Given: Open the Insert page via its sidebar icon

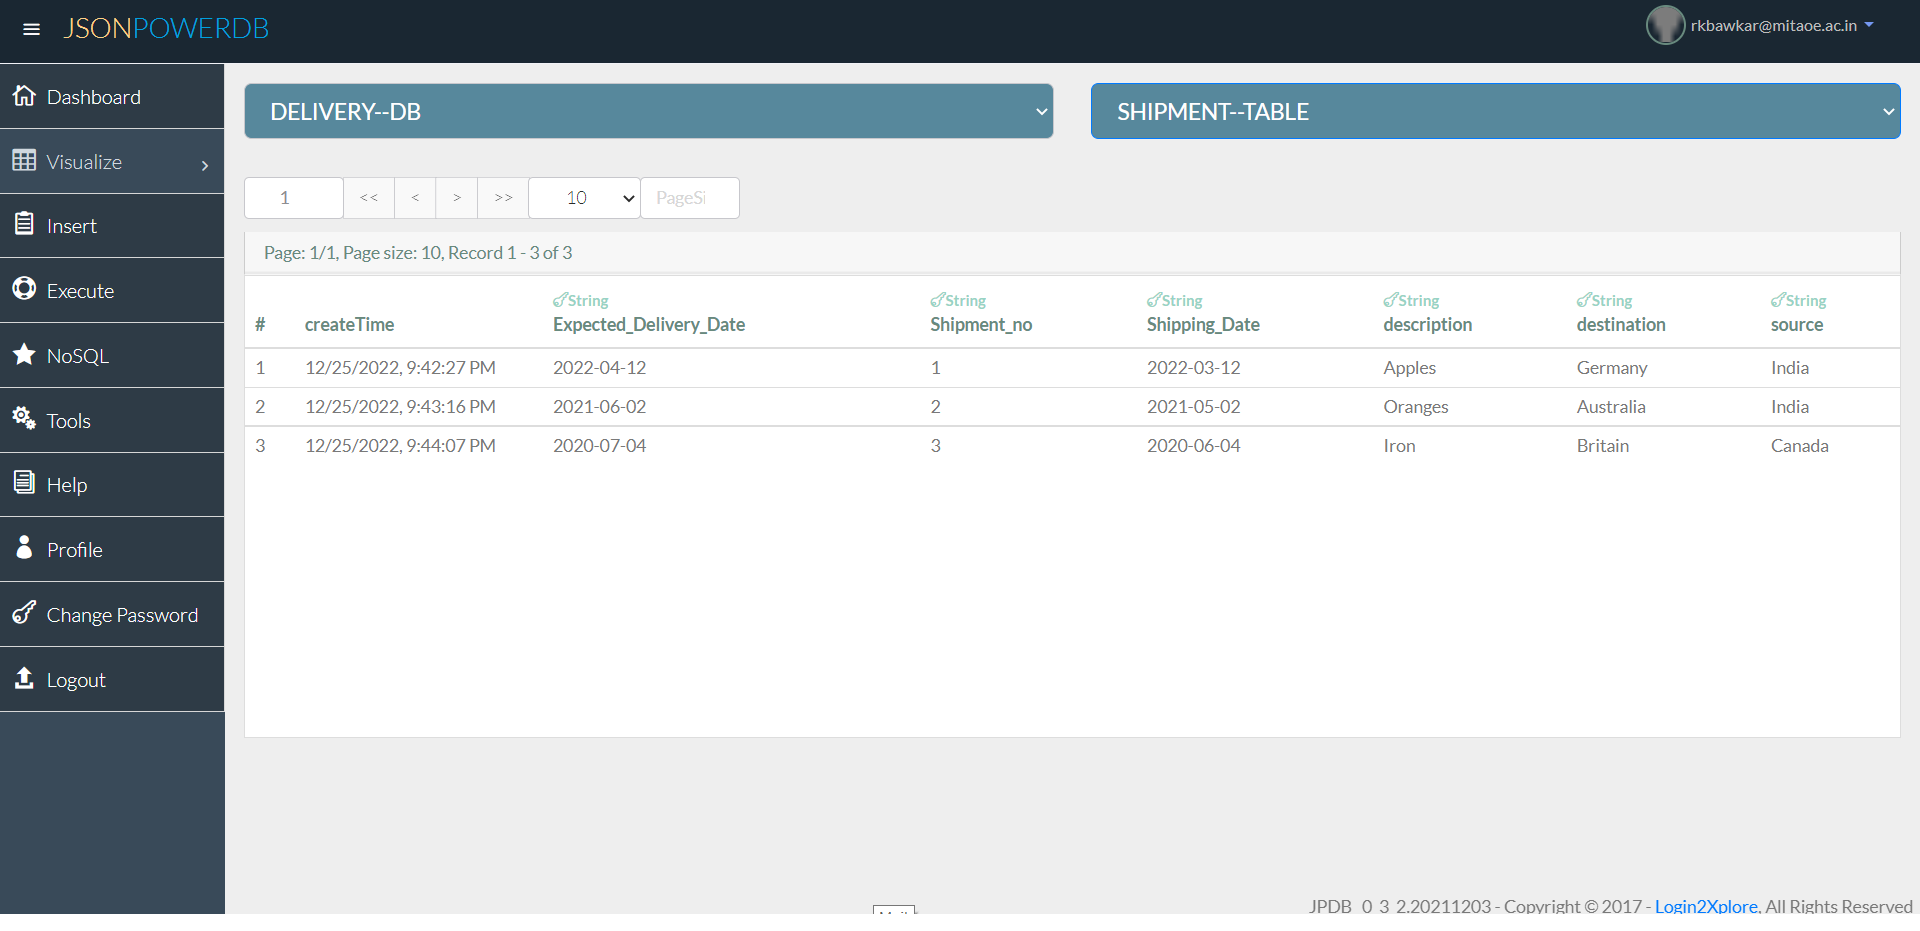Looking at the screenshot, I should 24,224.
